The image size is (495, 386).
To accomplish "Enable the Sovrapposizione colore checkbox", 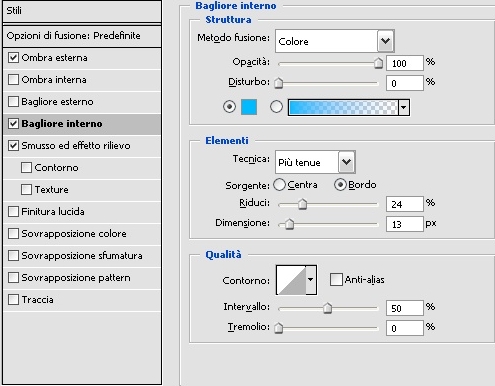I will 13,234.
